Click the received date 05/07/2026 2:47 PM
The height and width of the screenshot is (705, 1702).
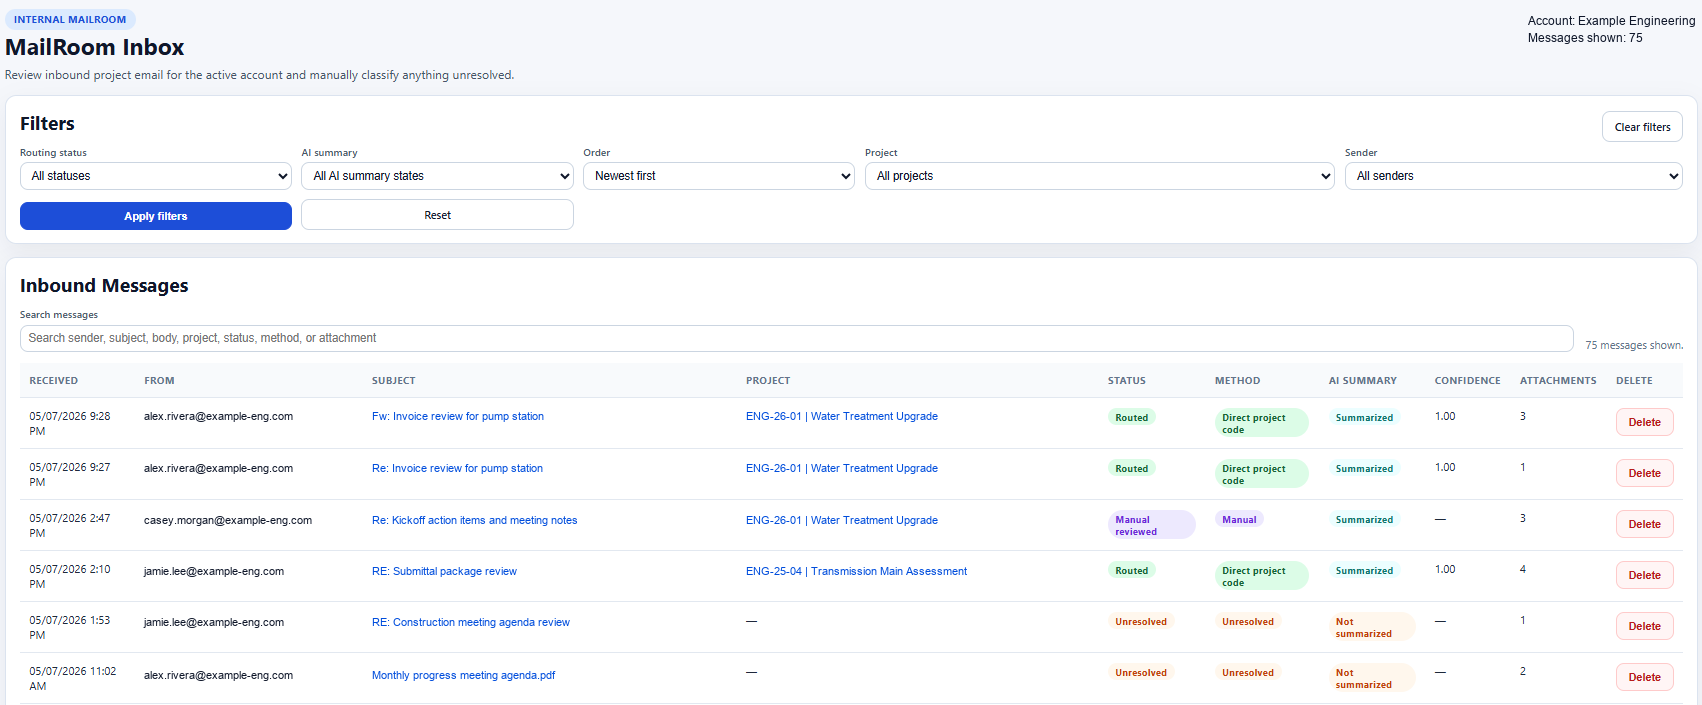[70, 525]
